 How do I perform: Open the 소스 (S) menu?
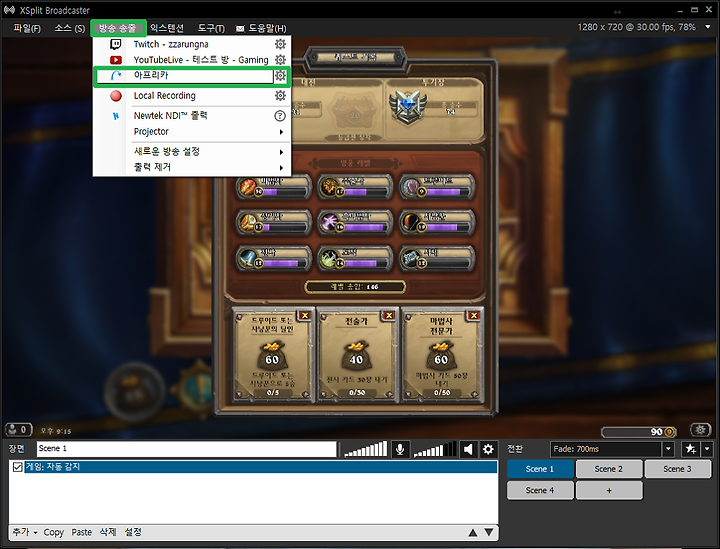pos(70,28)
